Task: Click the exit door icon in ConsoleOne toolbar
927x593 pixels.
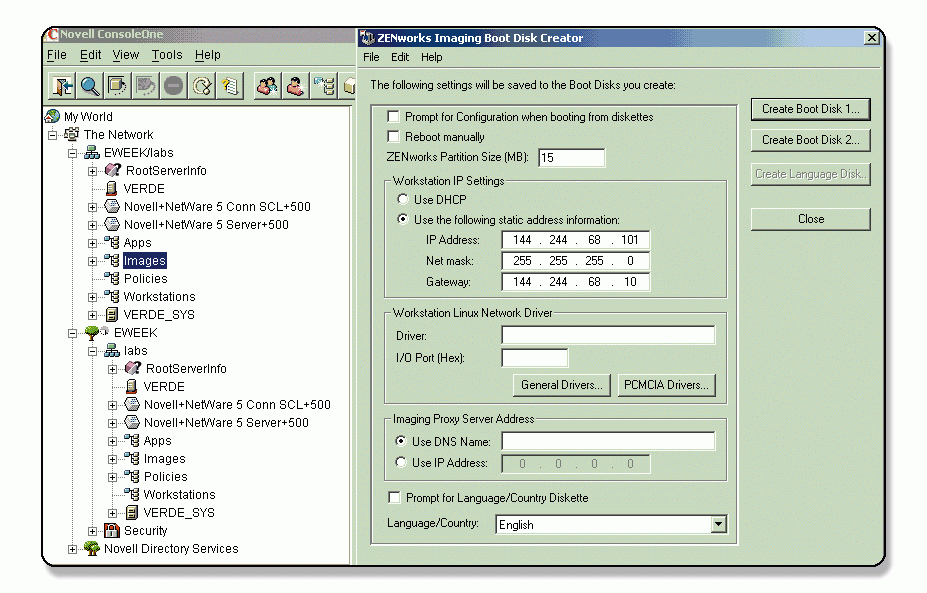Action: coord(62,86)
